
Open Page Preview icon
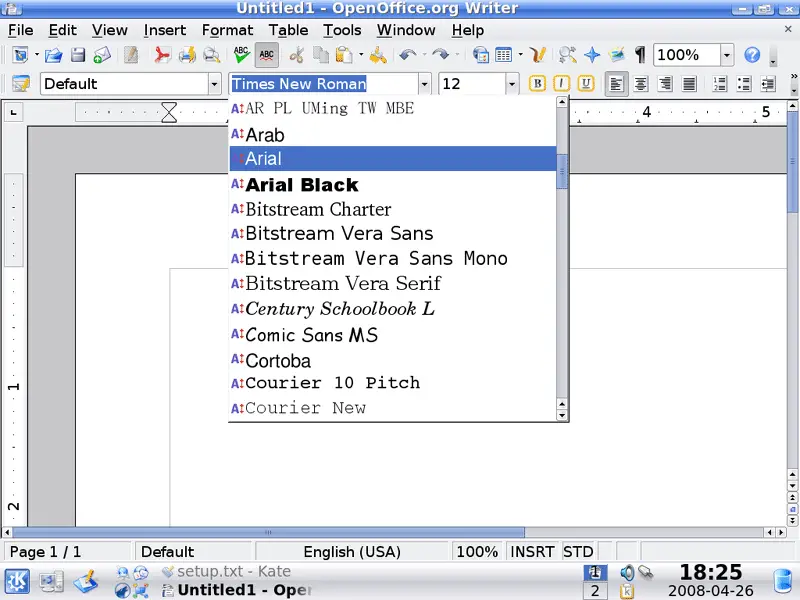(x=211, y=55)
